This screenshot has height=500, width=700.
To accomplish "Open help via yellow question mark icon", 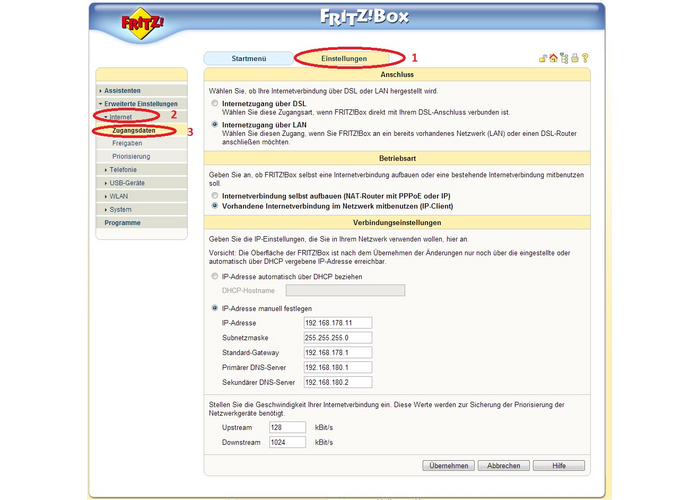I will pos(585,58).
